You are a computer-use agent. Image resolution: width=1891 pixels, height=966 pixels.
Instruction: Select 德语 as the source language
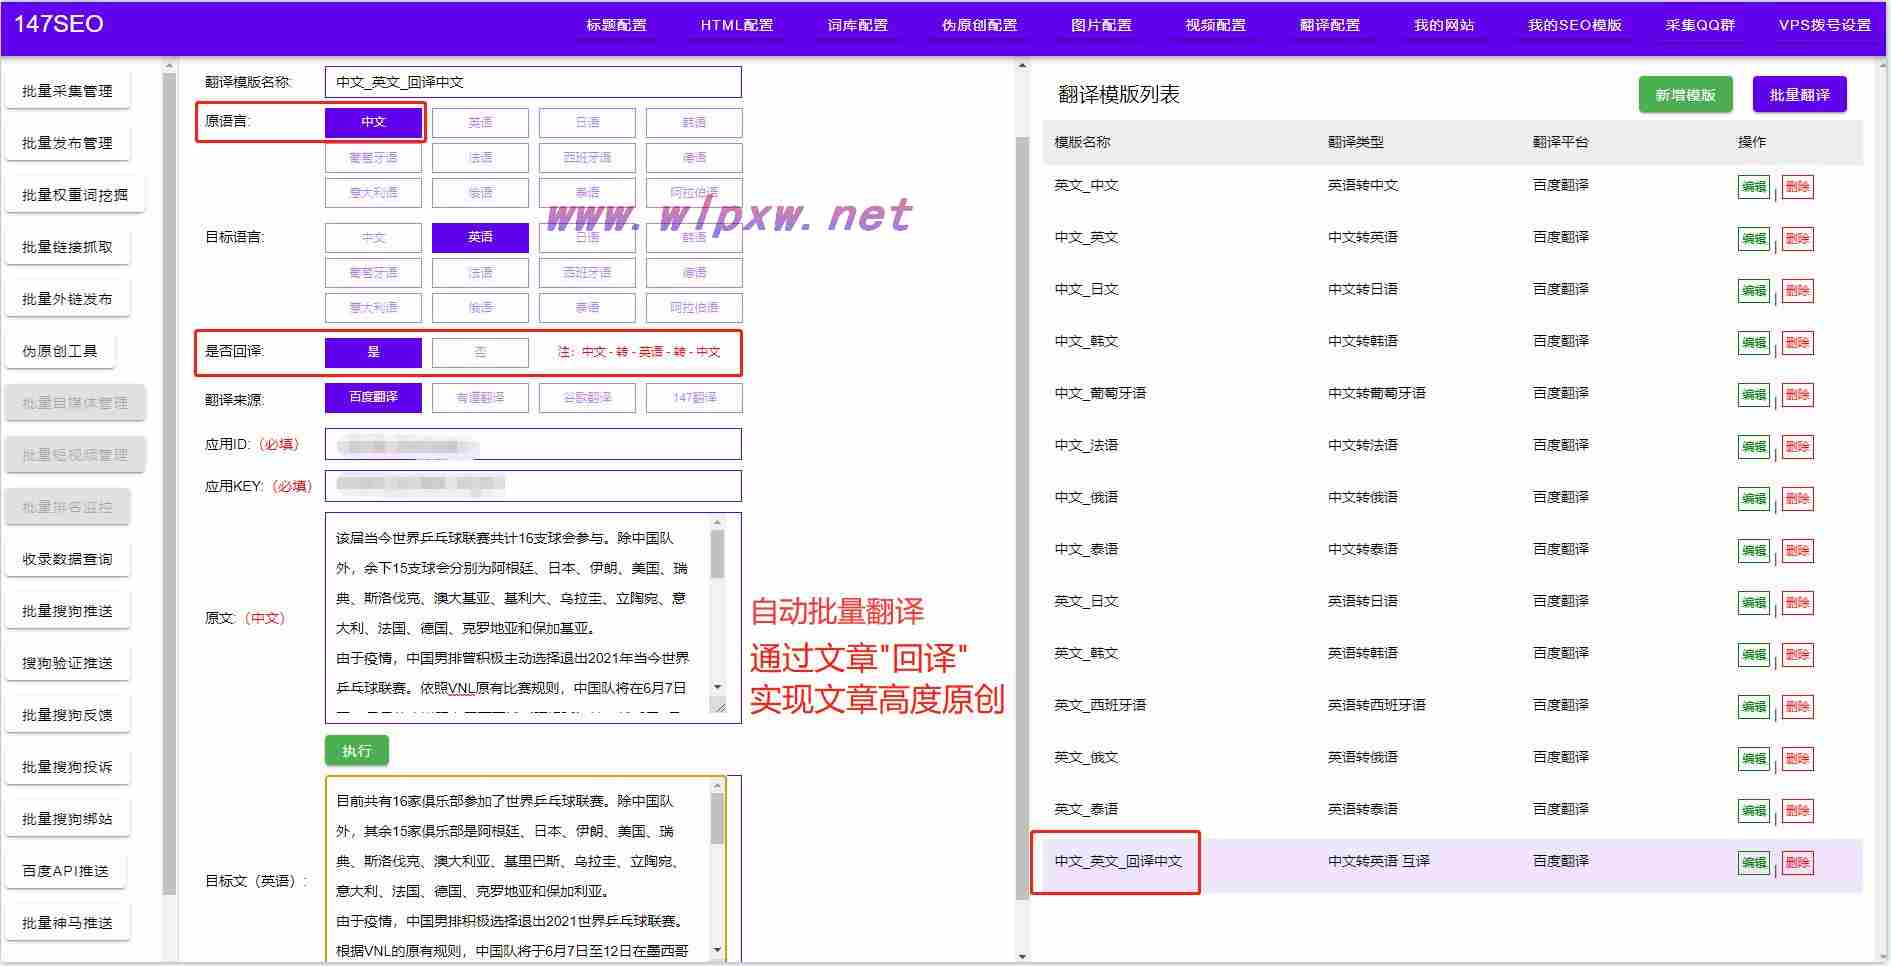pyautogui.click(x=694, y=157)
